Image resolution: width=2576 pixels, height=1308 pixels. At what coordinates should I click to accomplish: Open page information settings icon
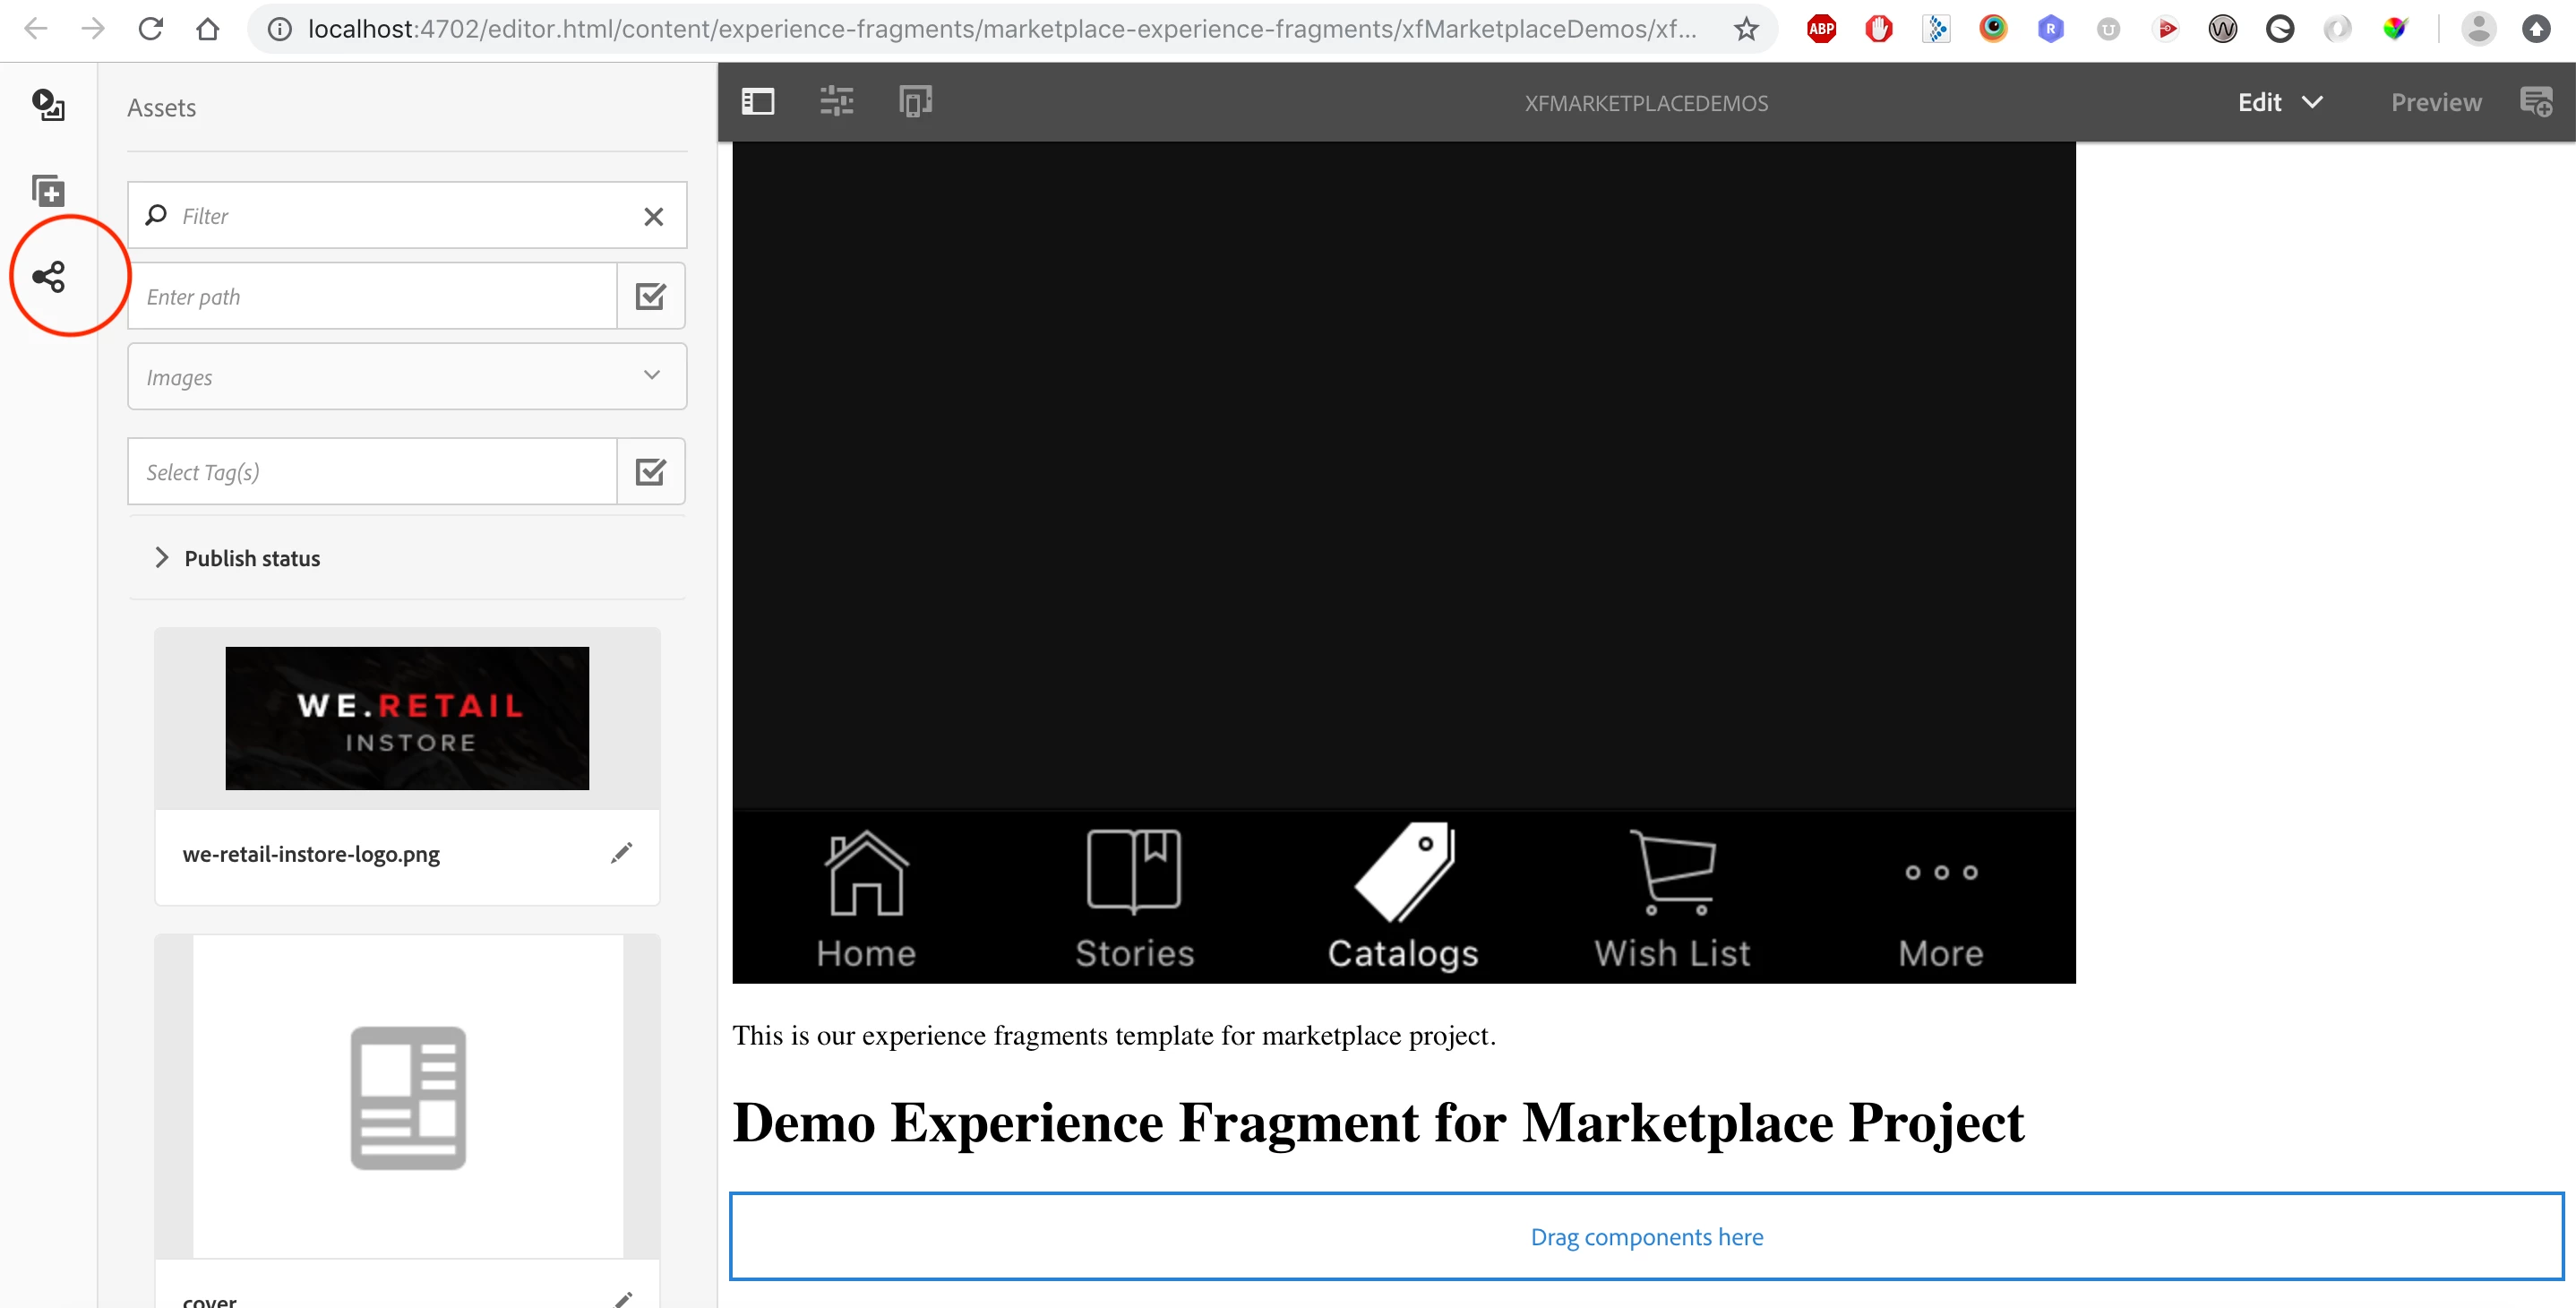point(836,102)
